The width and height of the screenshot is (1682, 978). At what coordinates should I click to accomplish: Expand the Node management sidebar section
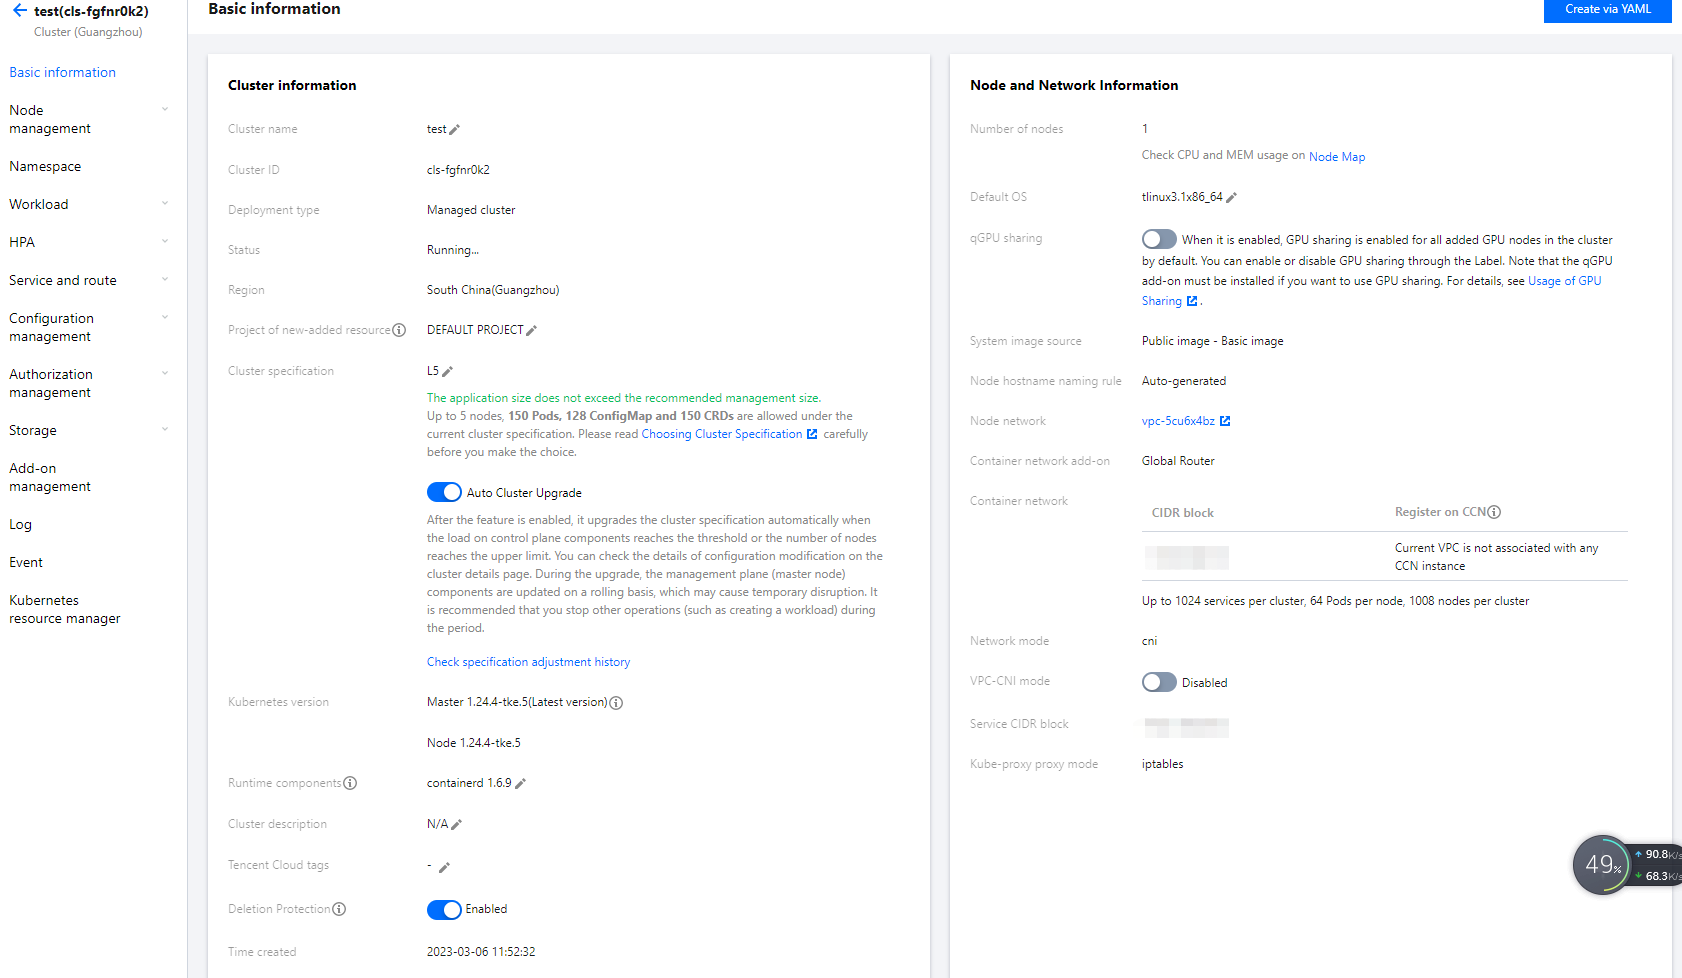(165, 110)
